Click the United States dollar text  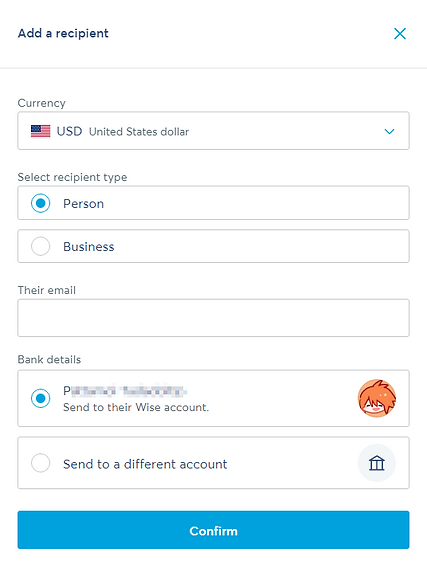coord(139,132)
